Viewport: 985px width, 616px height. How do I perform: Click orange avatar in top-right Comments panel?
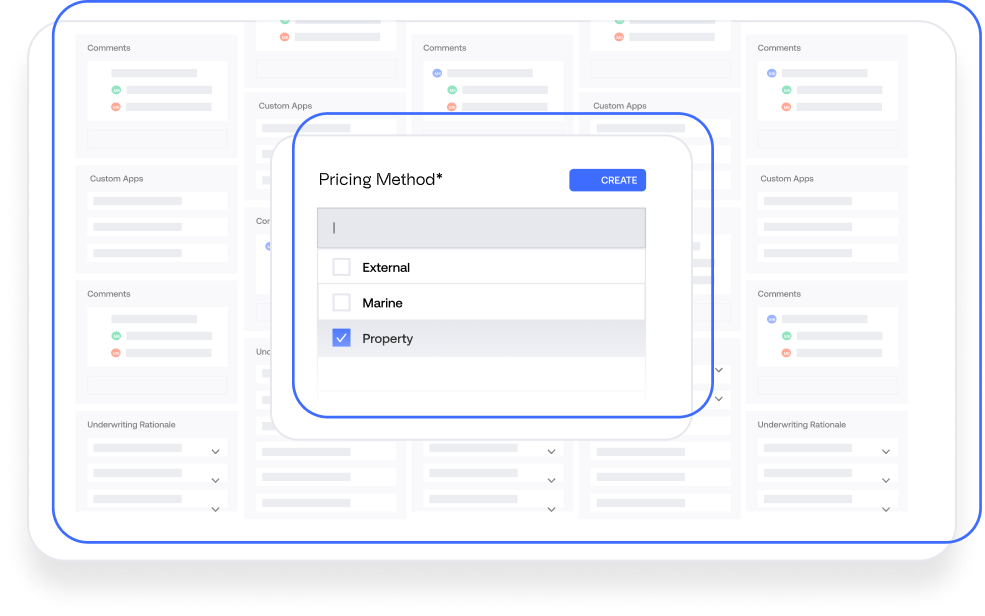tap(786, 106)
